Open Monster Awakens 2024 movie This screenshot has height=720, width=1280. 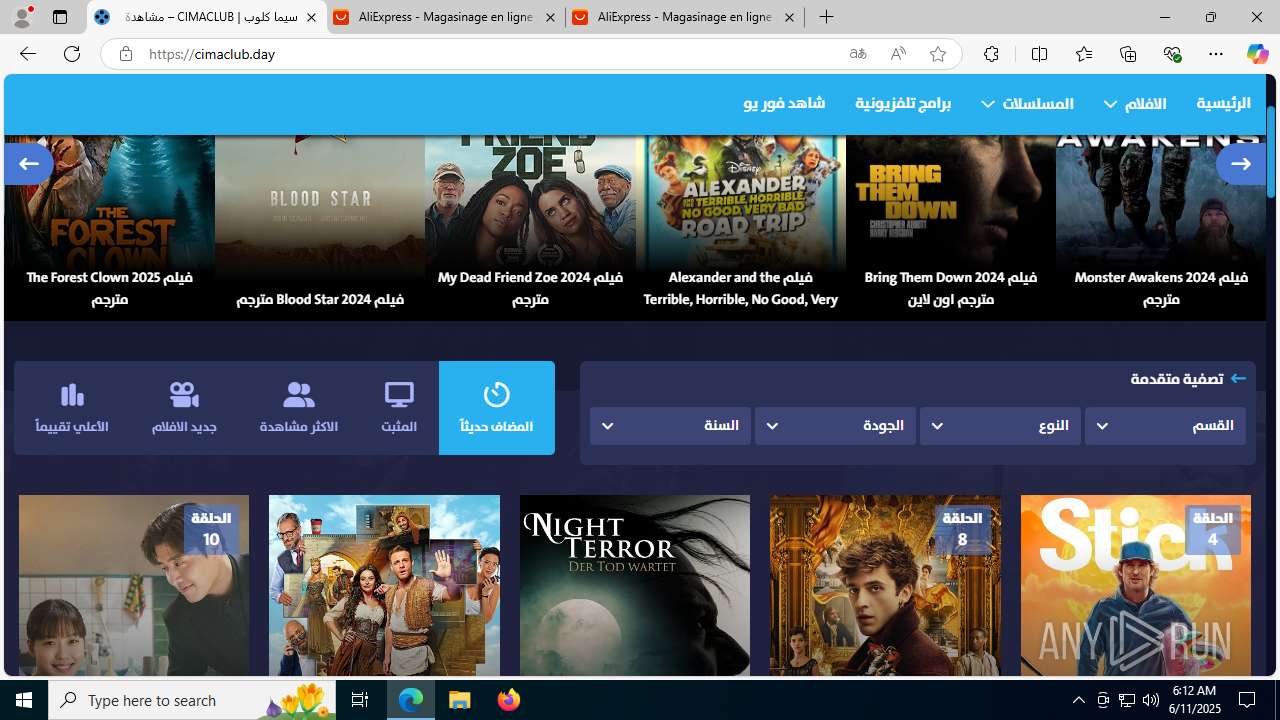tap(1161, 228)
